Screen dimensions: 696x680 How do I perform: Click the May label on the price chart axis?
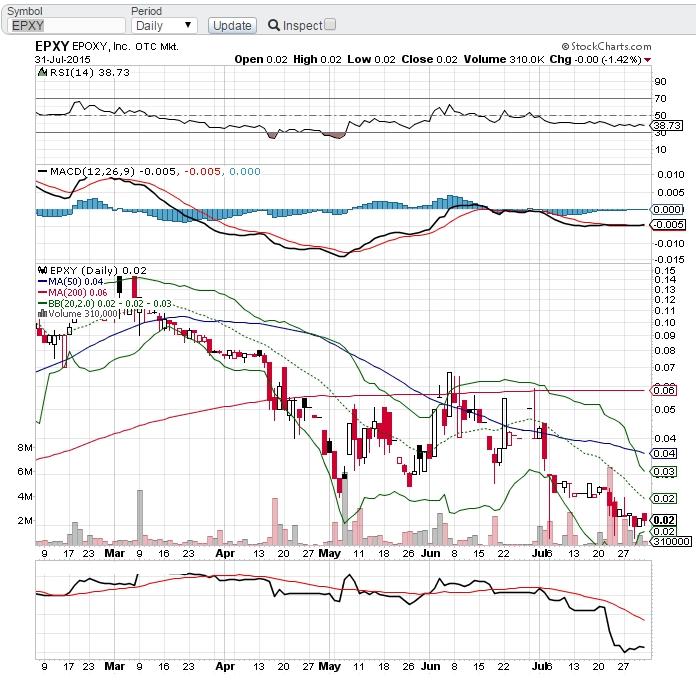point(329,553)
